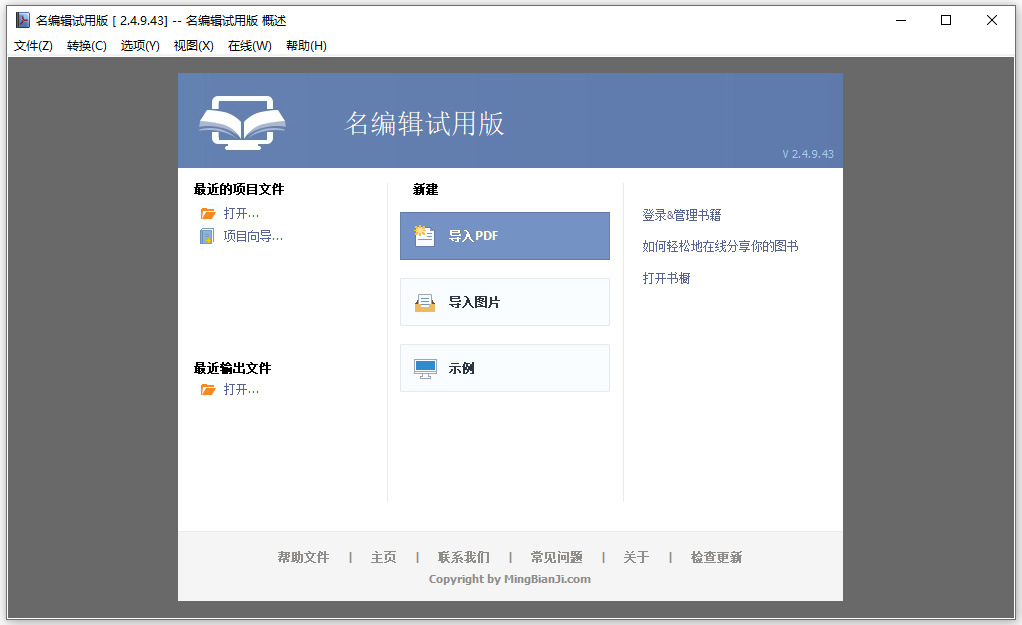Click the picture icon on 导入图片 button
1022x625 pixels.
(426, 301)
